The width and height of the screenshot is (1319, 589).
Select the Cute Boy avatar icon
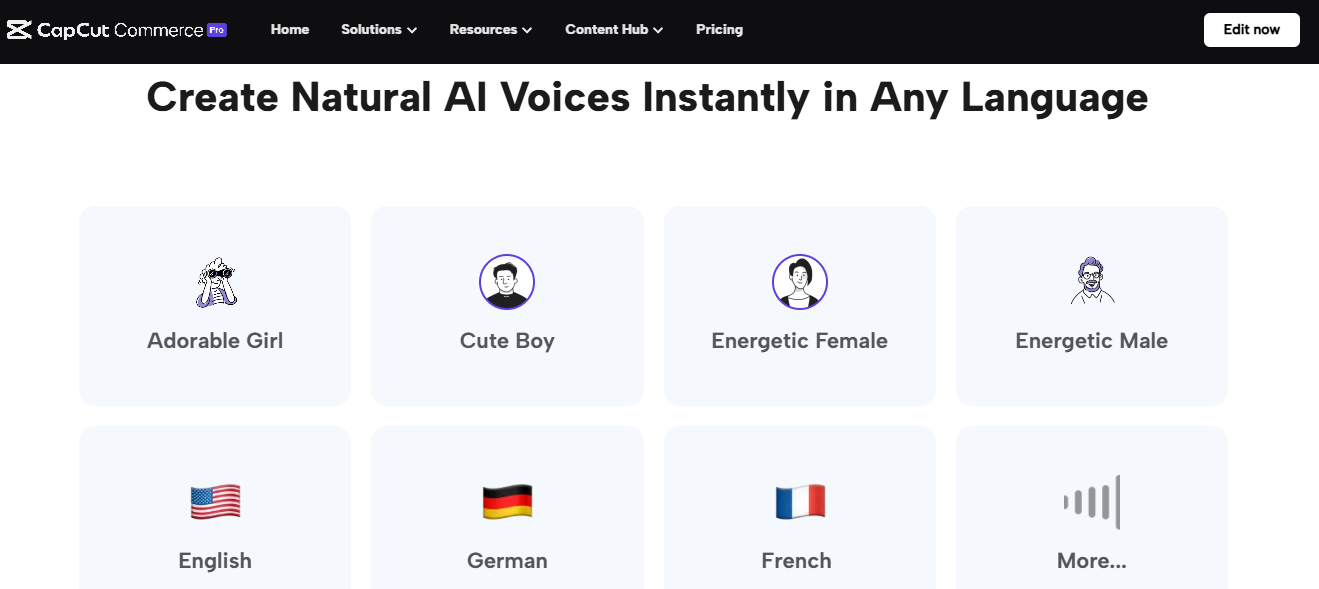click(x=507, y=282)
